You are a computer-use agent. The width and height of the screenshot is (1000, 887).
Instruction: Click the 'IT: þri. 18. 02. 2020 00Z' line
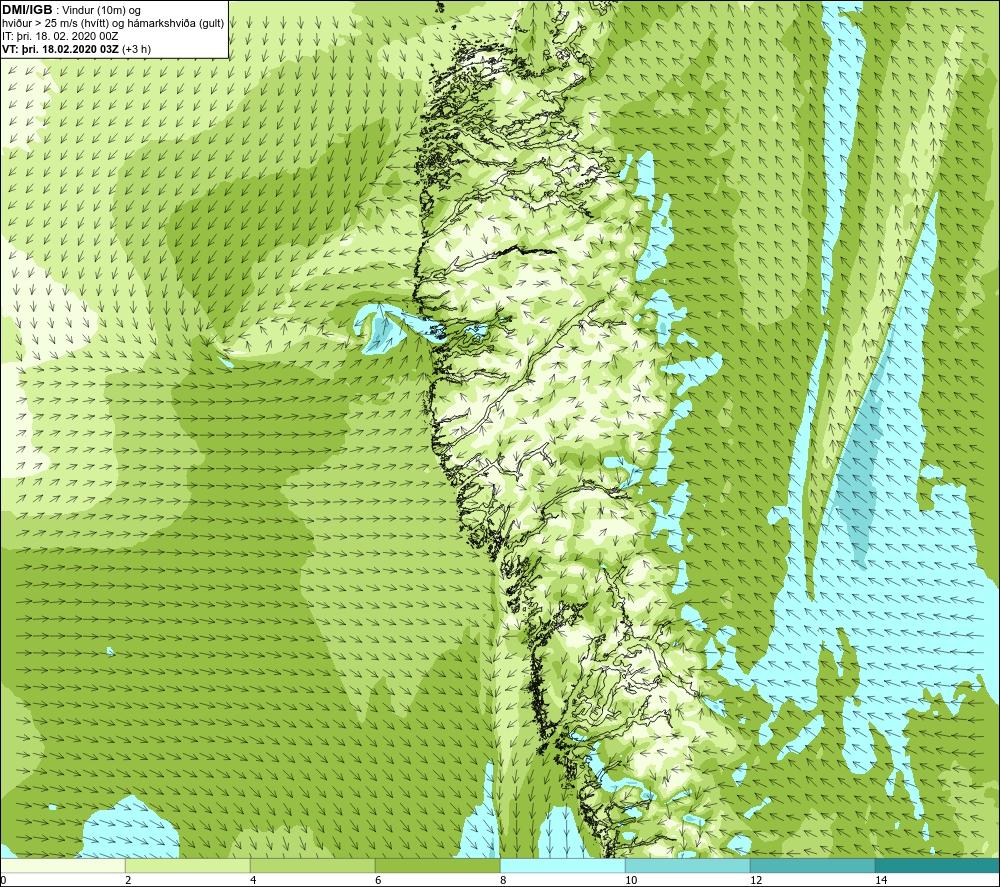click(60, 36)
